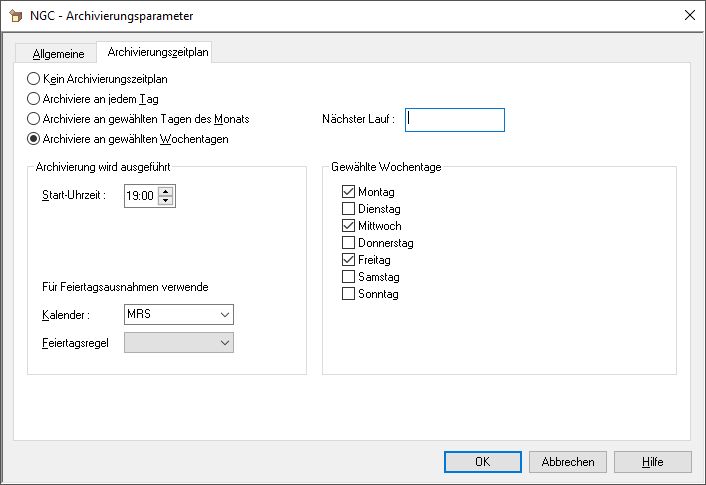Screen dimensions: 706x485
Task: Uncheck the Montag checkbox
Action: pos(349,192)
